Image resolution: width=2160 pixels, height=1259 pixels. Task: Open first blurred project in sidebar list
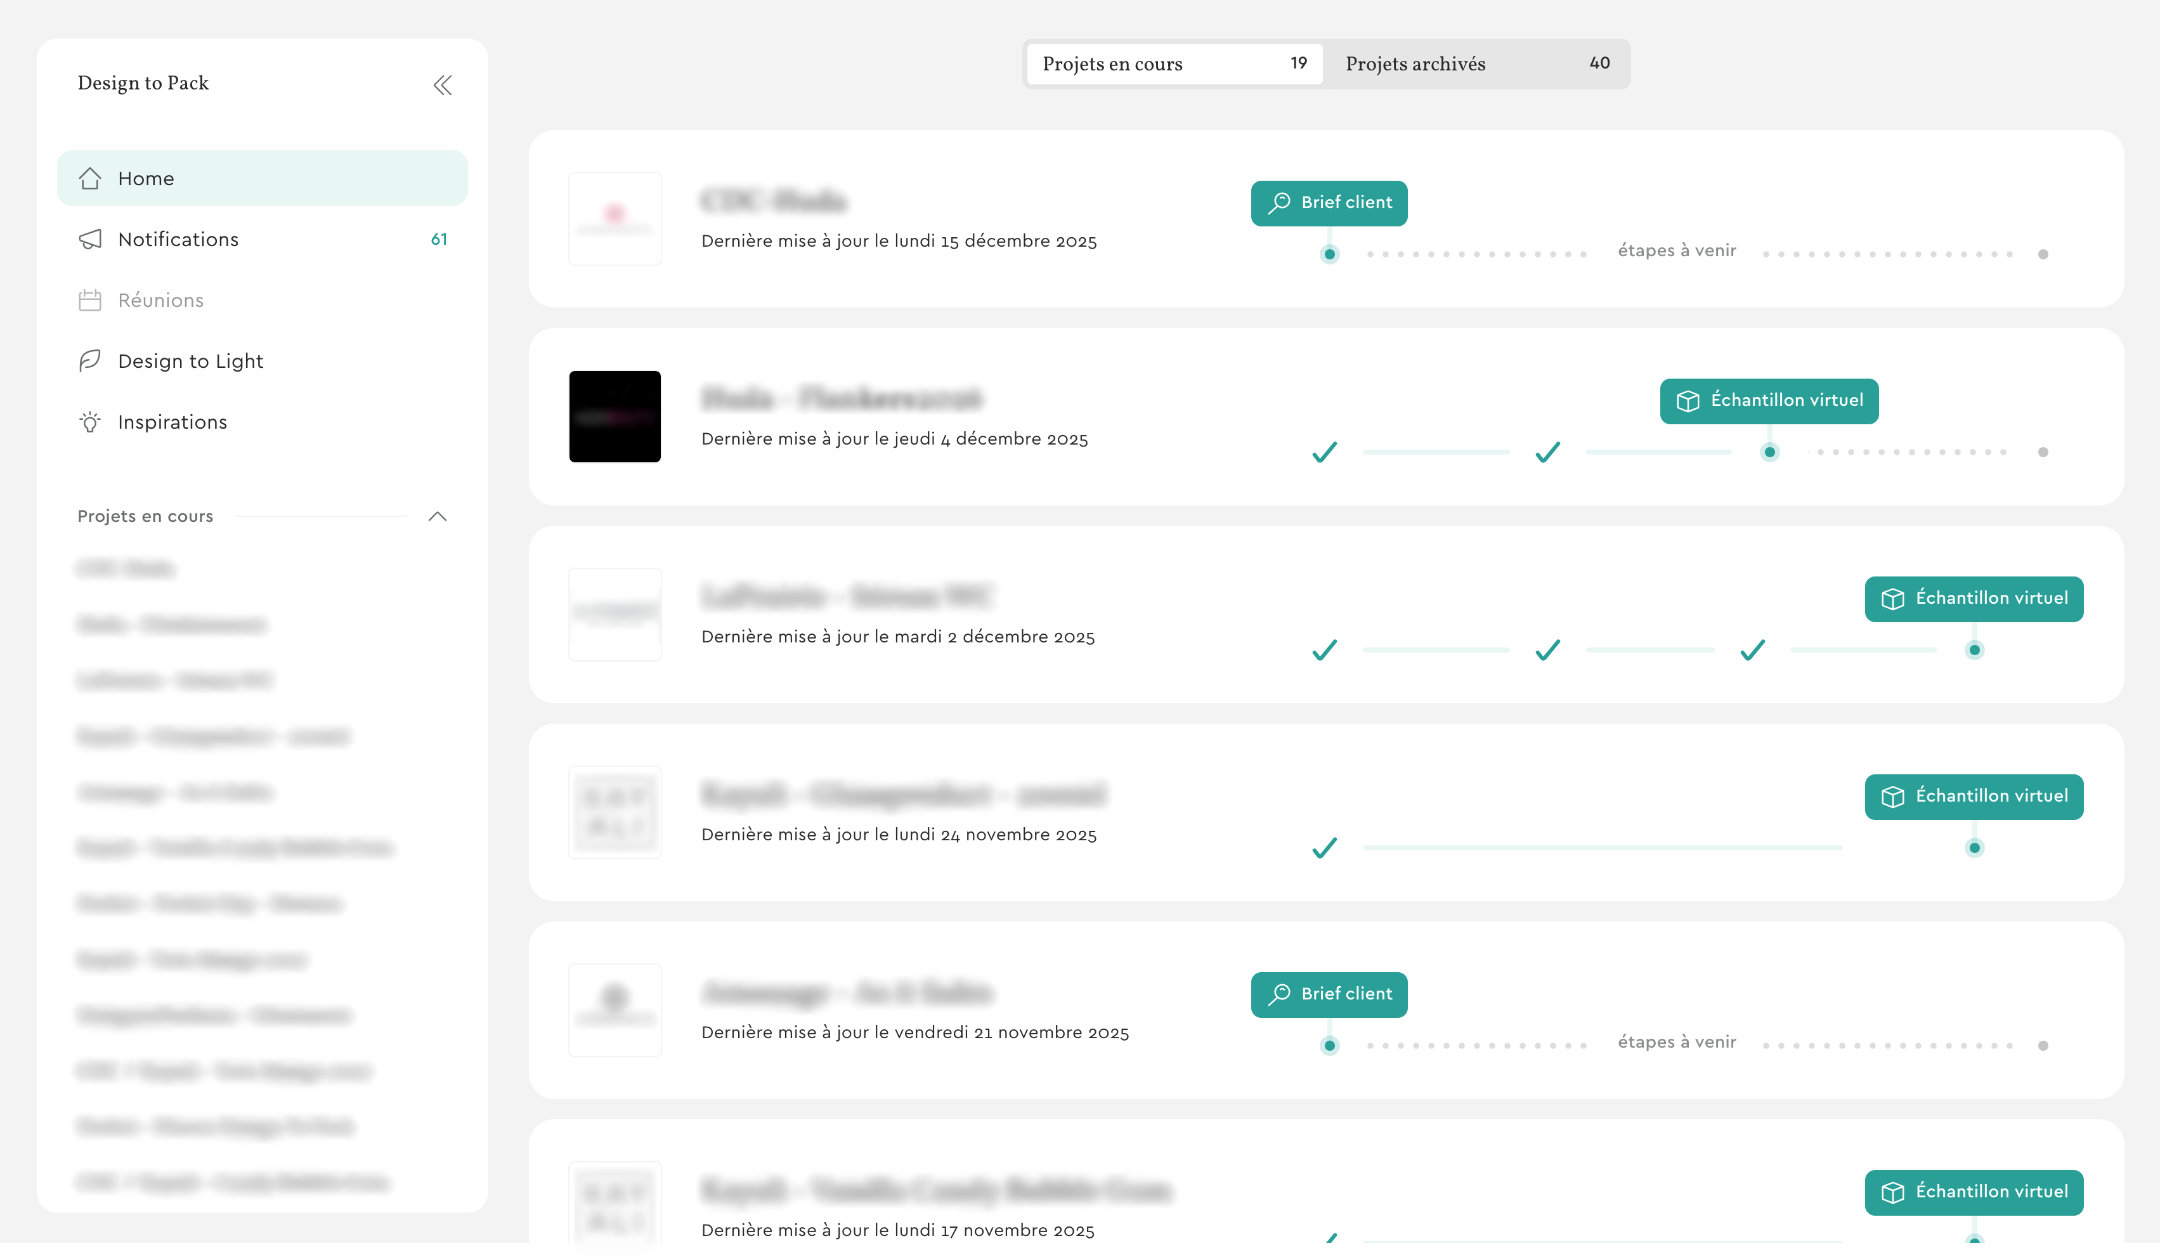126,569
